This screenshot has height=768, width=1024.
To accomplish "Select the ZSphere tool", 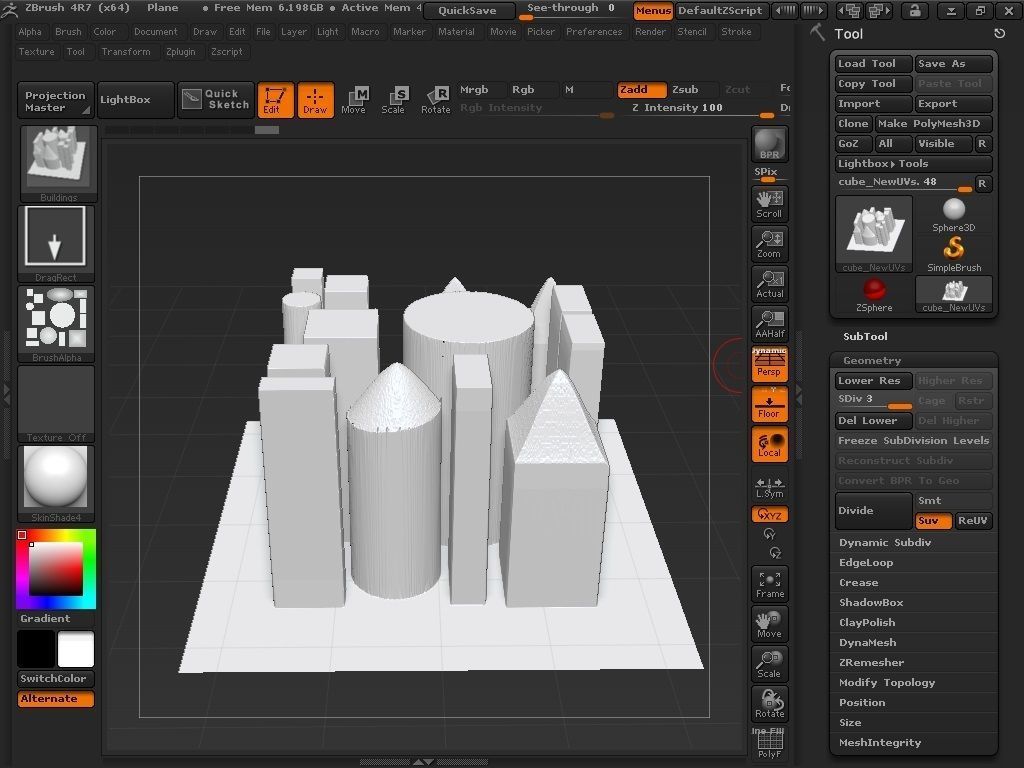I will coord(874,295).
